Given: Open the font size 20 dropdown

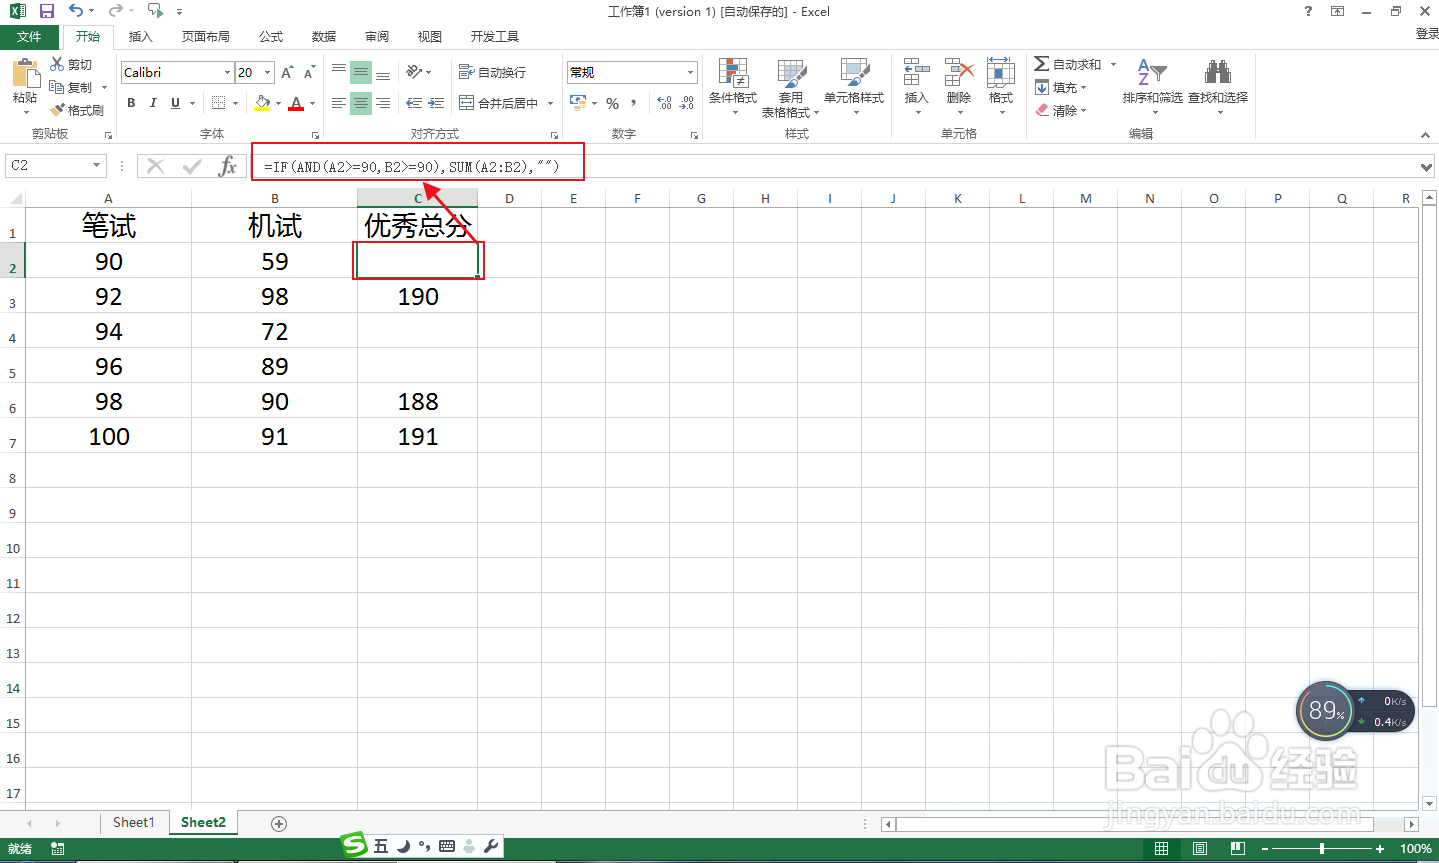Looking at the screenshot, I should (x=268, y=72).
